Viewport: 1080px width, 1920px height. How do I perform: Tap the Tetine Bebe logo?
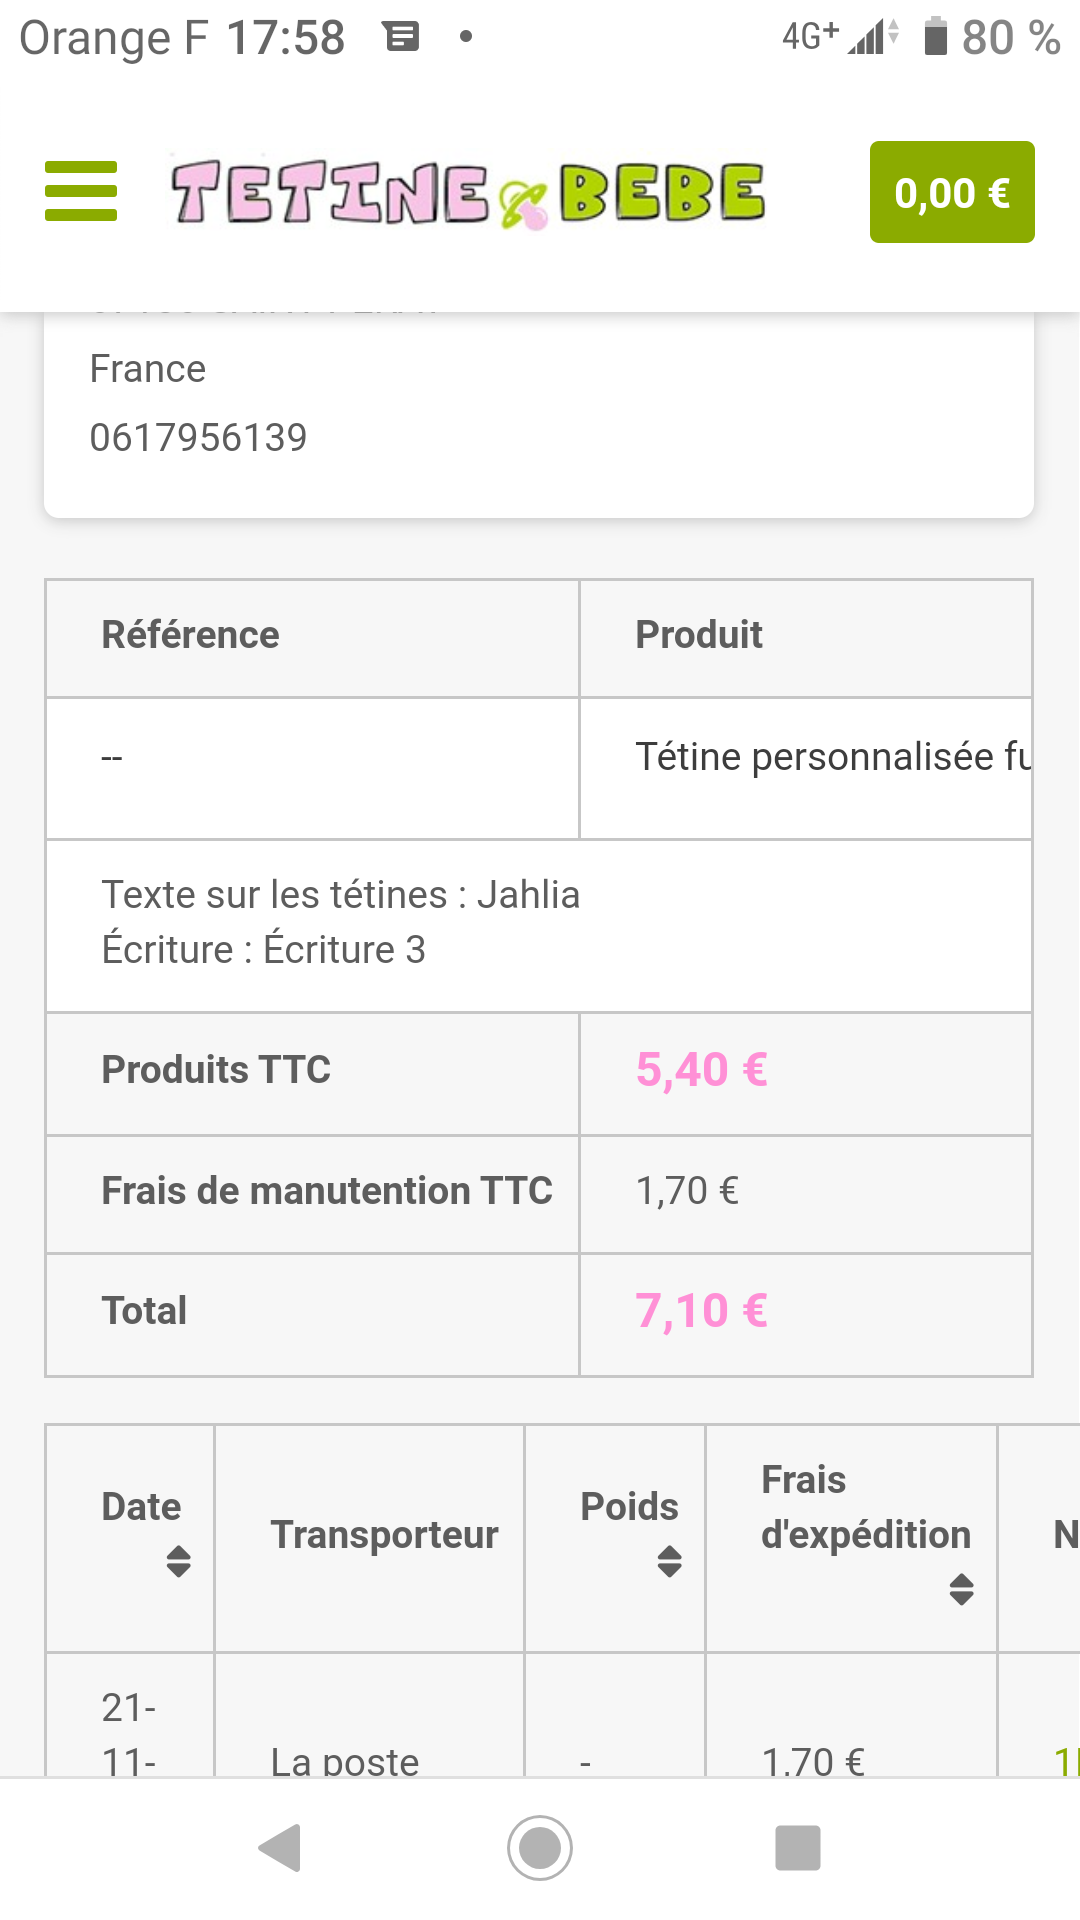468,193
